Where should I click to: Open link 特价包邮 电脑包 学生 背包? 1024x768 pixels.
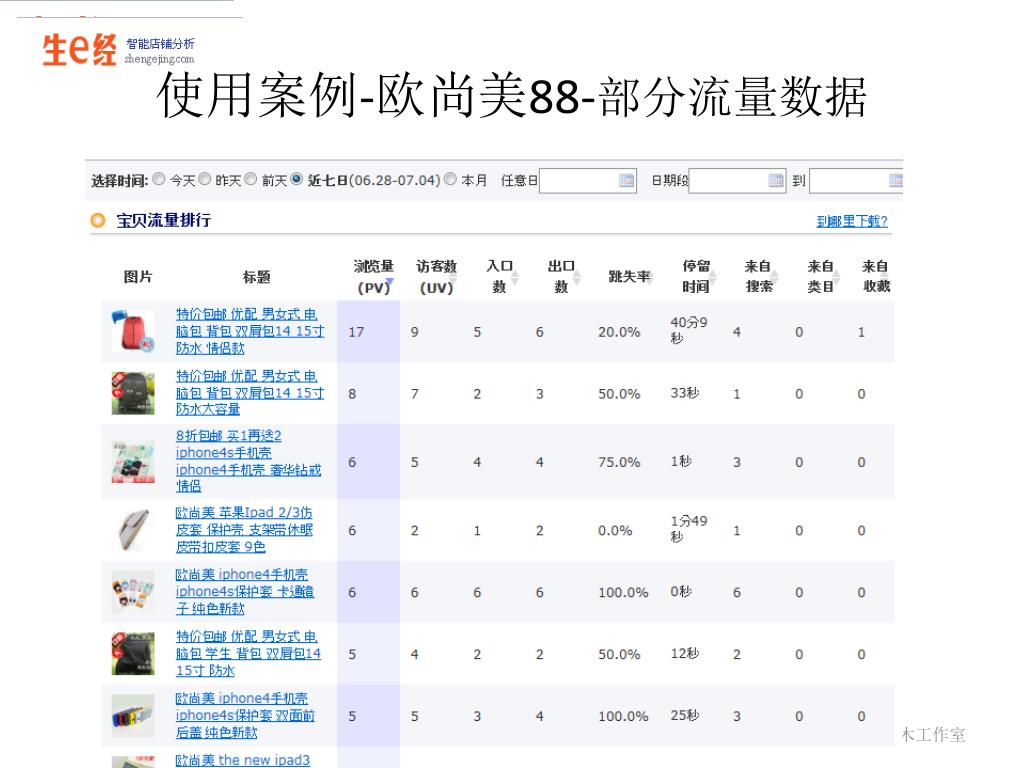(x=248, y=654)
